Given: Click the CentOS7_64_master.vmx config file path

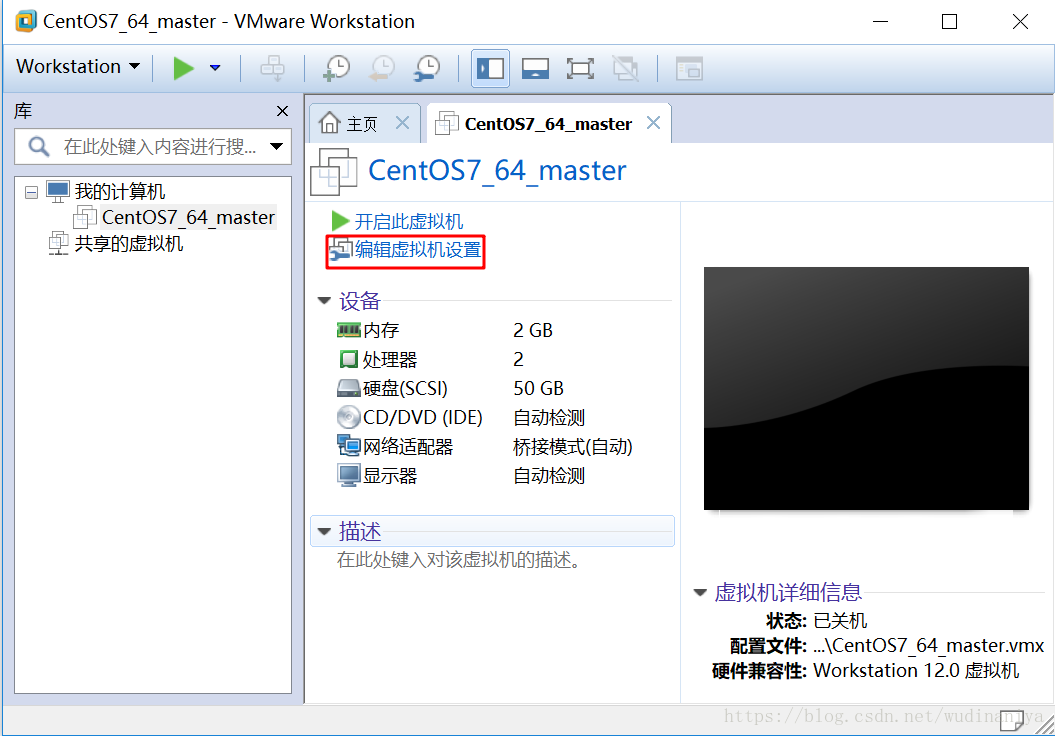Looking at the screenshot, I should pos(929,646).
